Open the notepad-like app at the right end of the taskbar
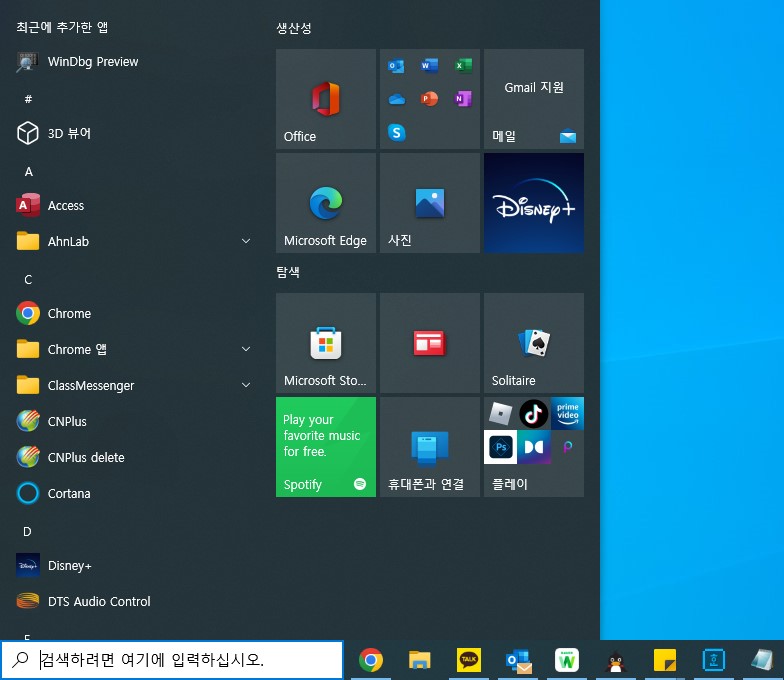The height and width of the screenshot is (680, 784). [762, 660]
